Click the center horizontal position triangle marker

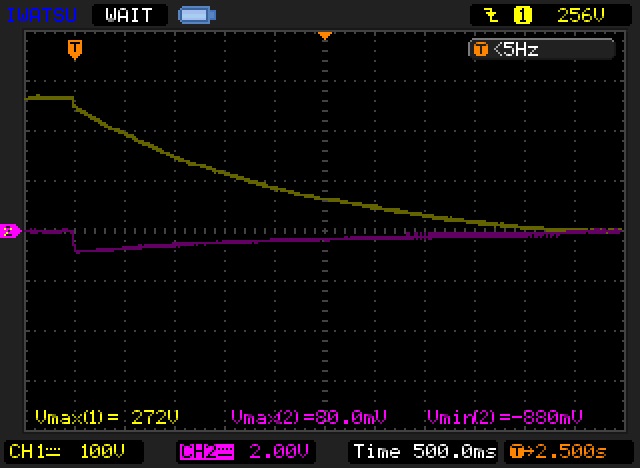click(324, 37)
